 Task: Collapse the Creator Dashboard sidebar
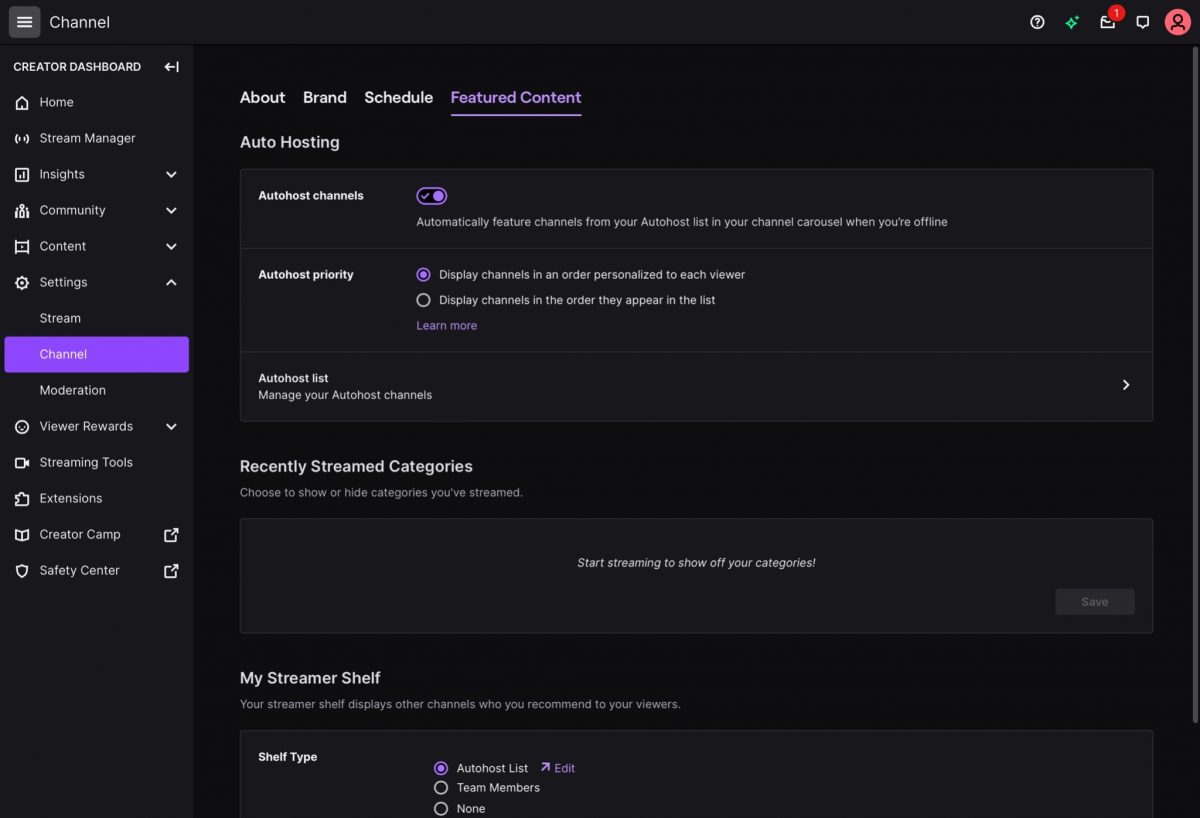pyautogui.click(x=171, y=67)
